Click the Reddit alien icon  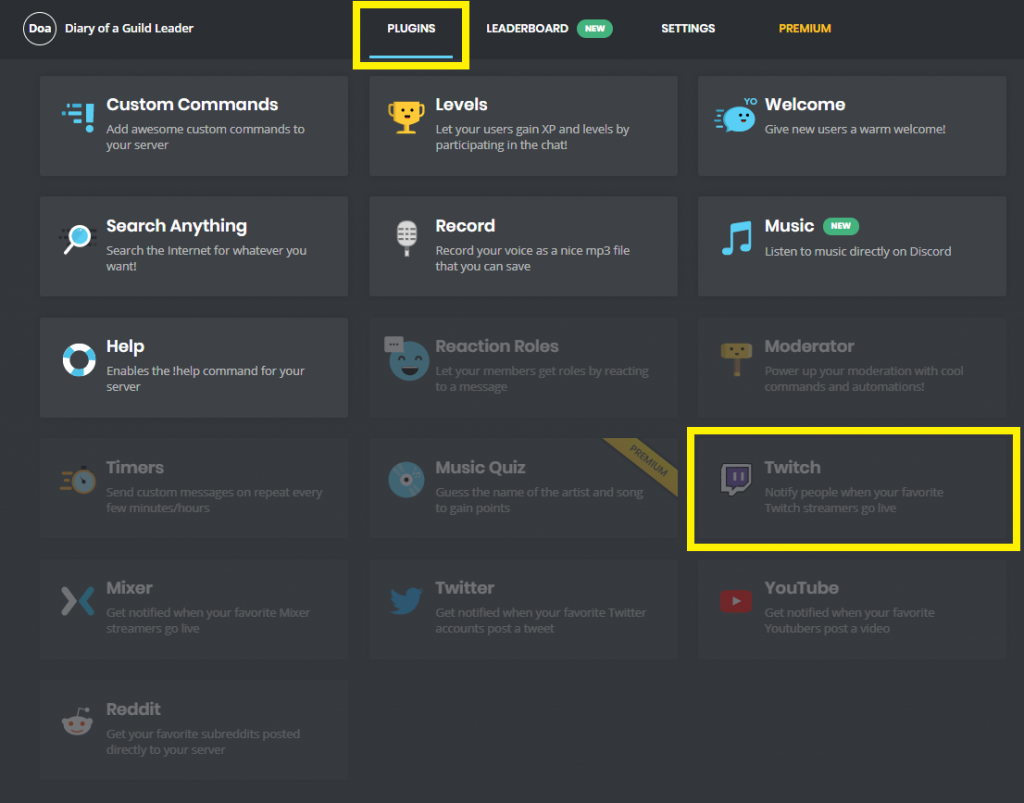pyautogui.click(x=77, y=721)
